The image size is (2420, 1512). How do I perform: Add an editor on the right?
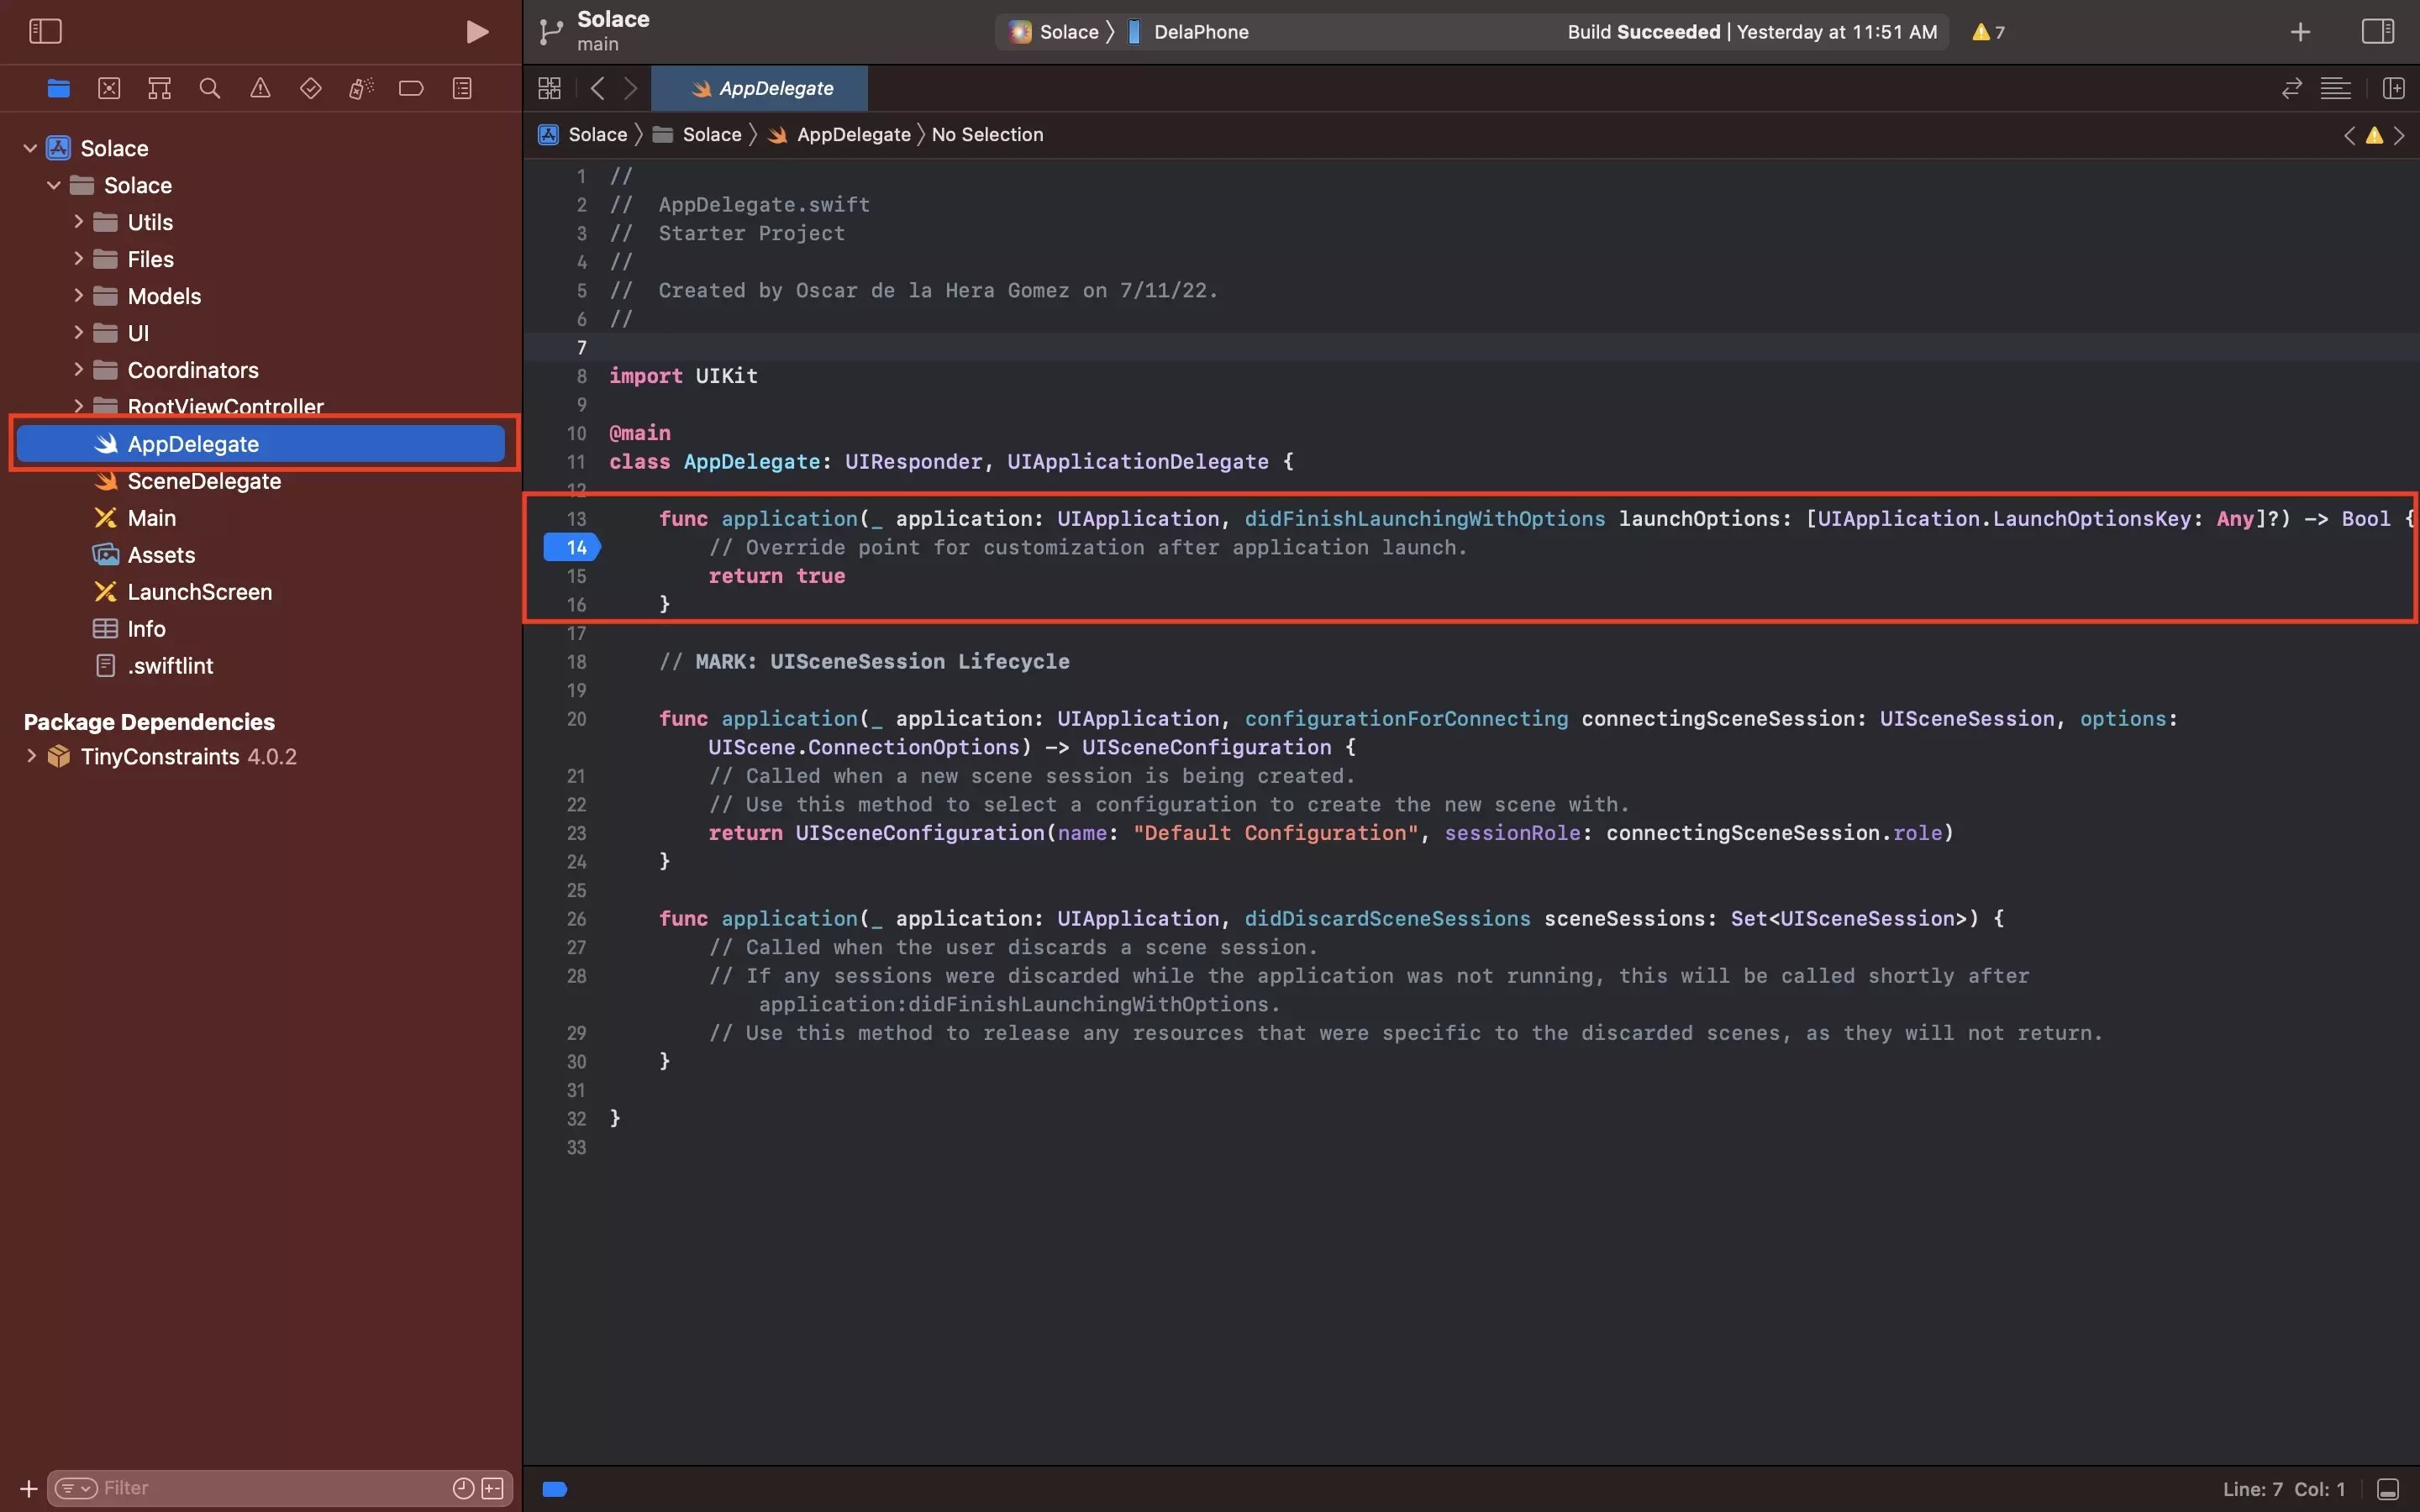2394,88
